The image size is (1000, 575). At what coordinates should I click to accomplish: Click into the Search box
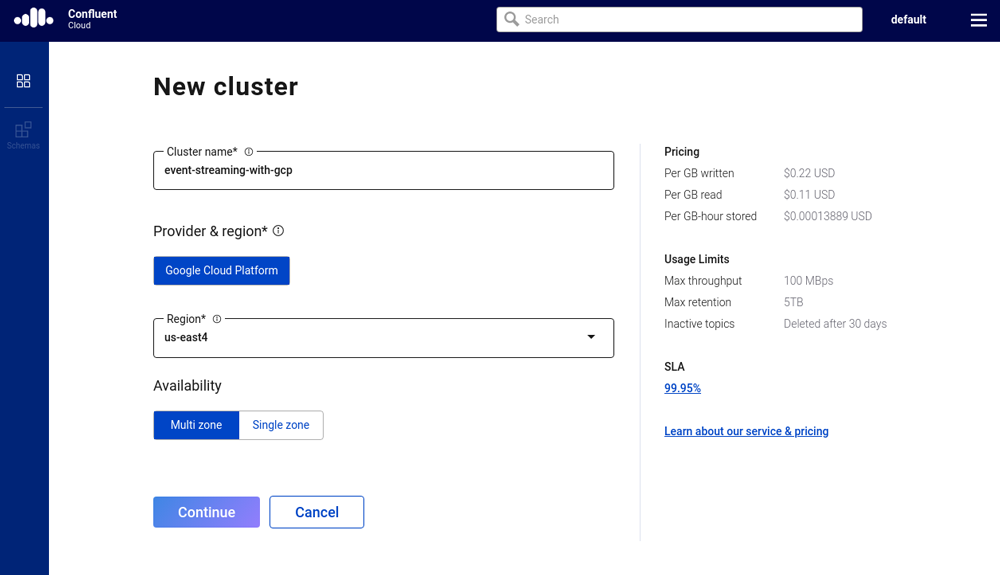[x=679, y=20]
